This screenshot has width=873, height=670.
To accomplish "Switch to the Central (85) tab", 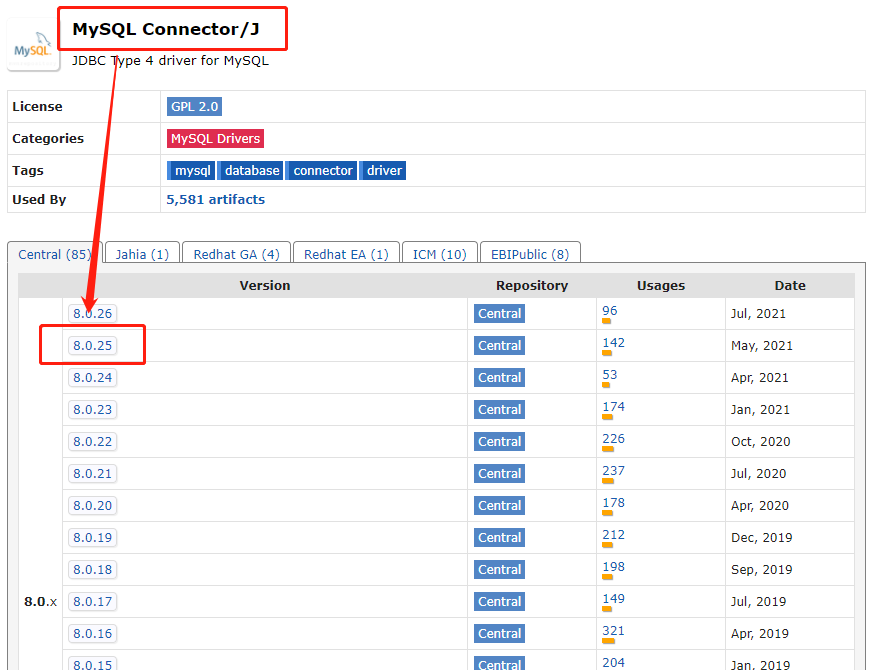I will tap(55, 255).
